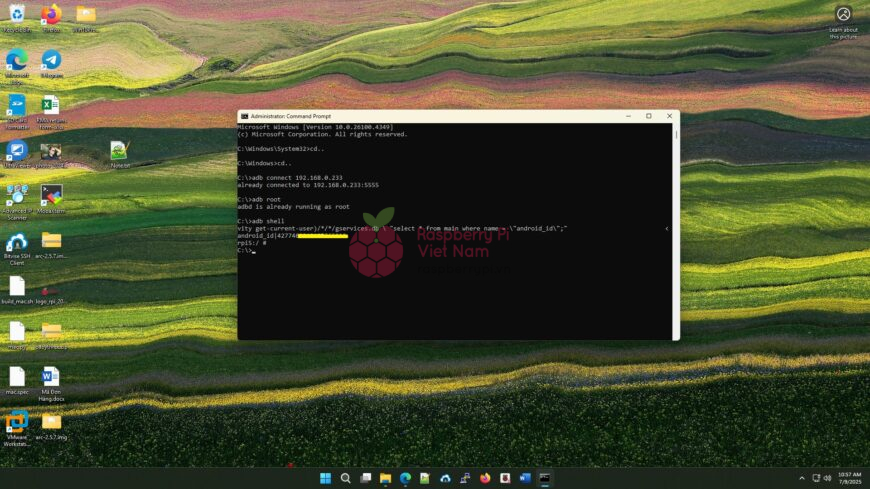The image size is (870, 489).
Task: Select the VMware Workstation desktop icon
Action: (17, 421)
